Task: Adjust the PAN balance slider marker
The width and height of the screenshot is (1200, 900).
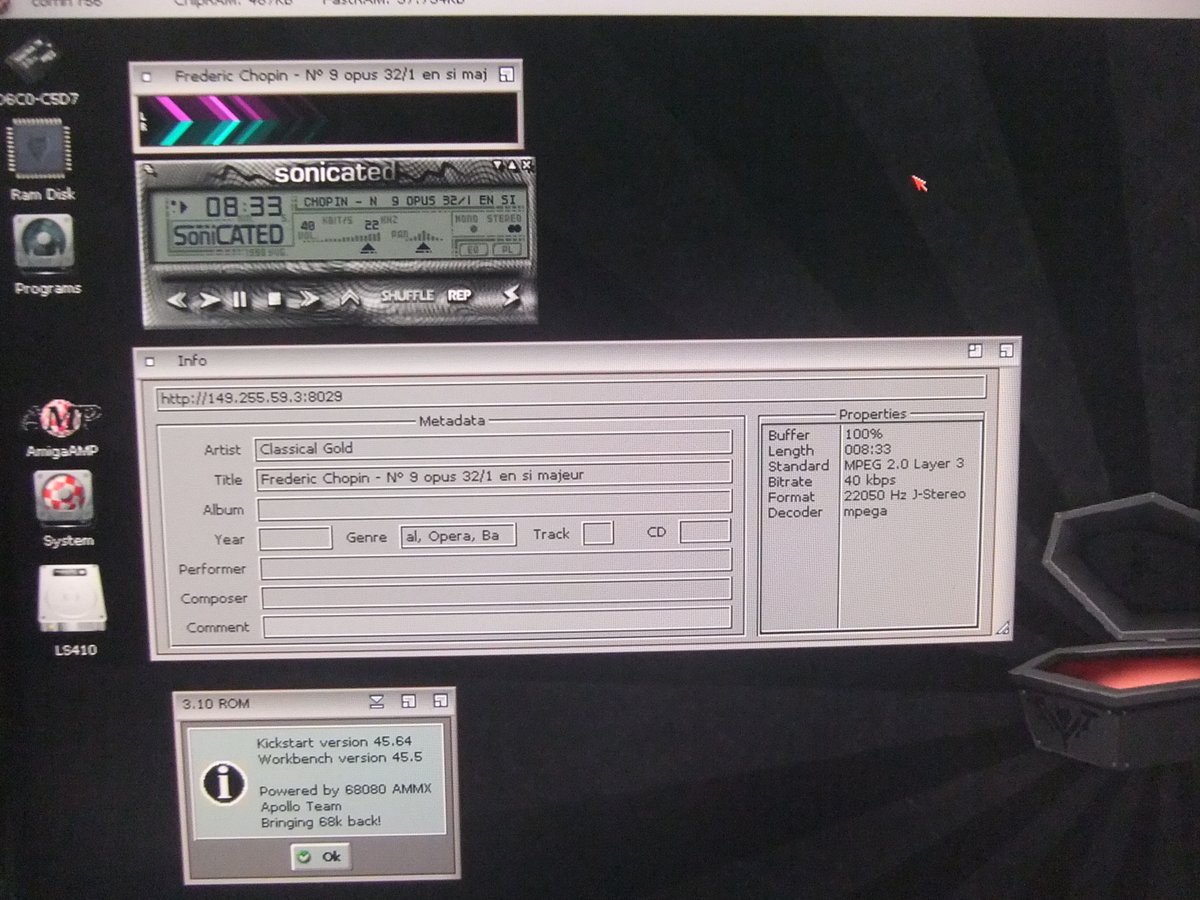Action: [x=422, y=246]
